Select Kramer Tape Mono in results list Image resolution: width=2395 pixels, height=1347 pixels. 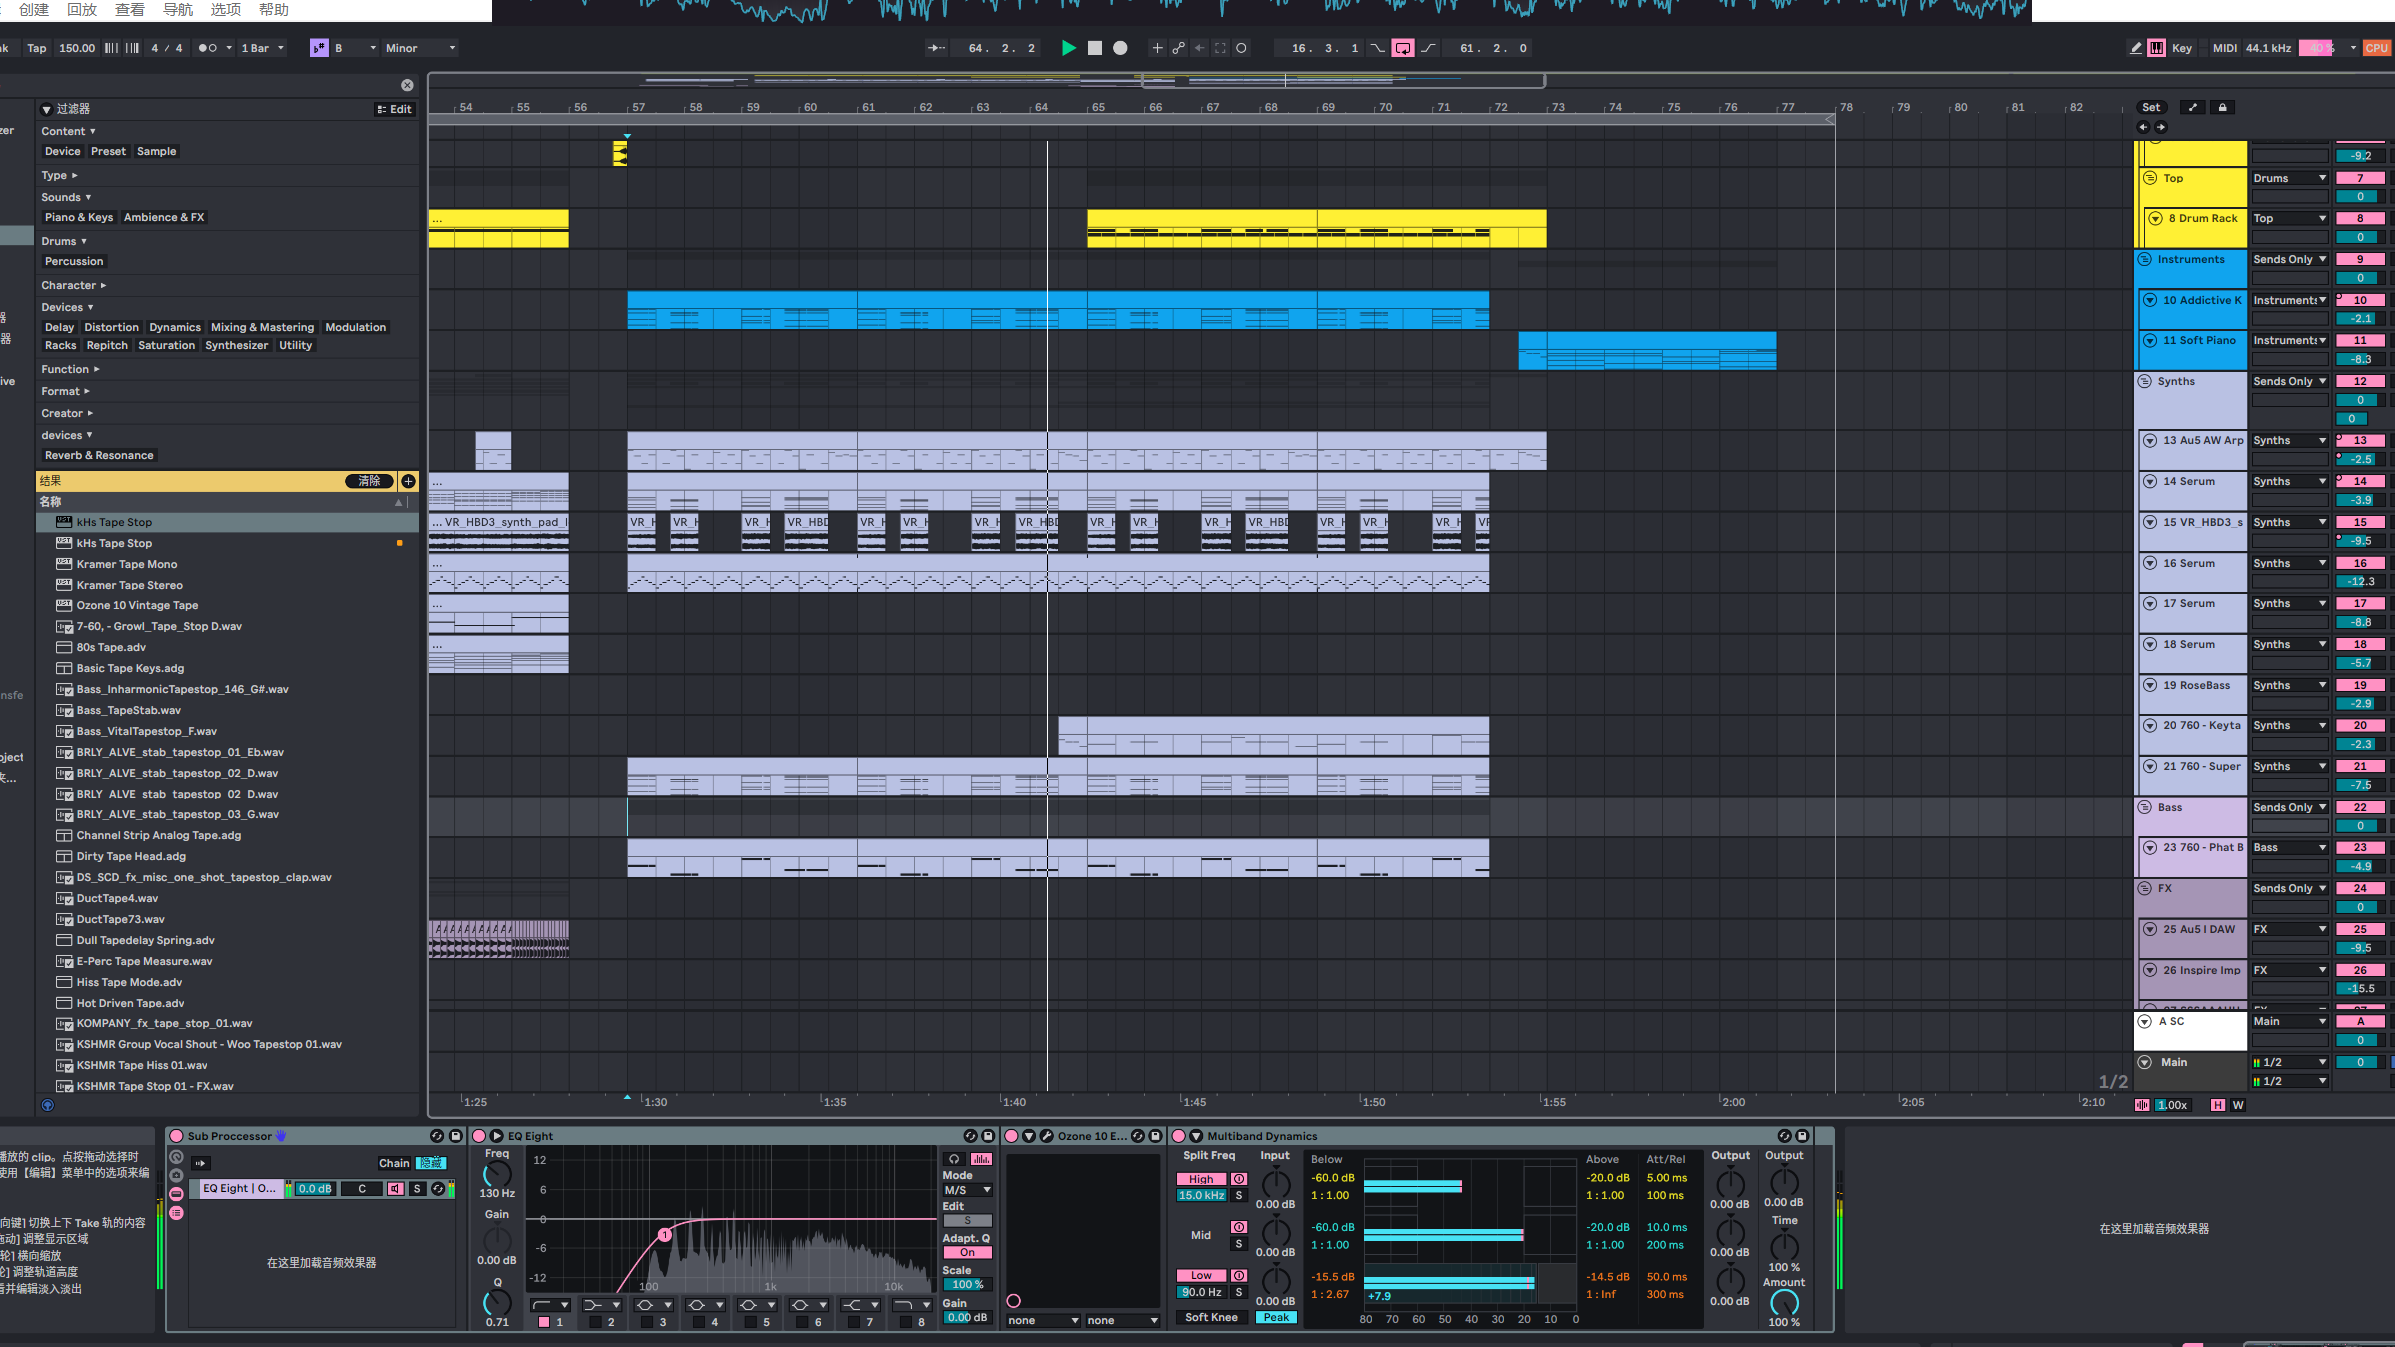(127, 564)
